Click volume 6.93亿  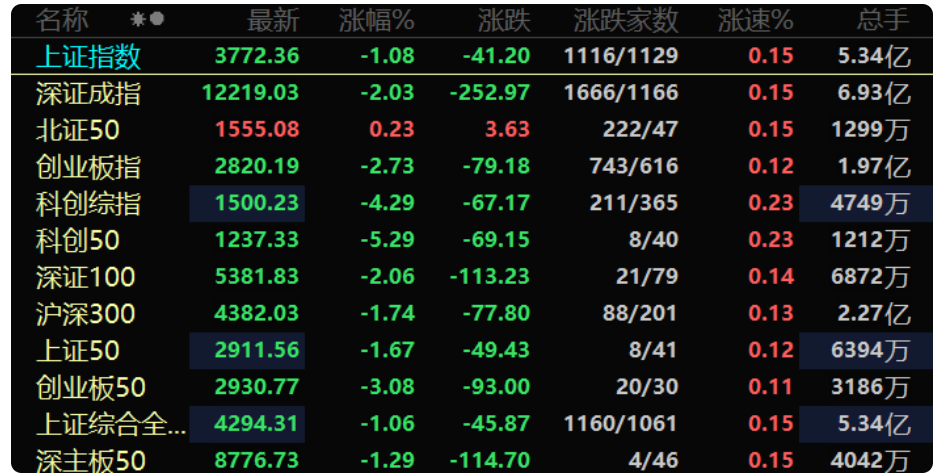[874, 93]
